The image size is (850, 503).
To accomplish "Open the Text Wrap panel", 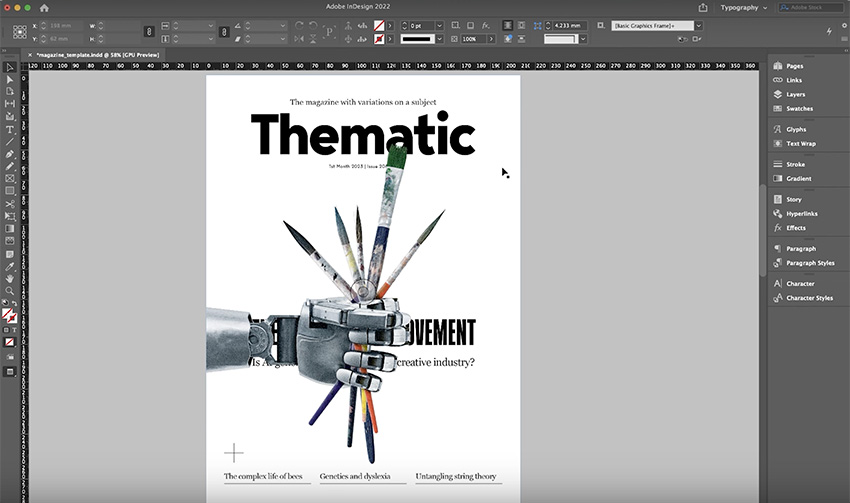I will 800,143.
